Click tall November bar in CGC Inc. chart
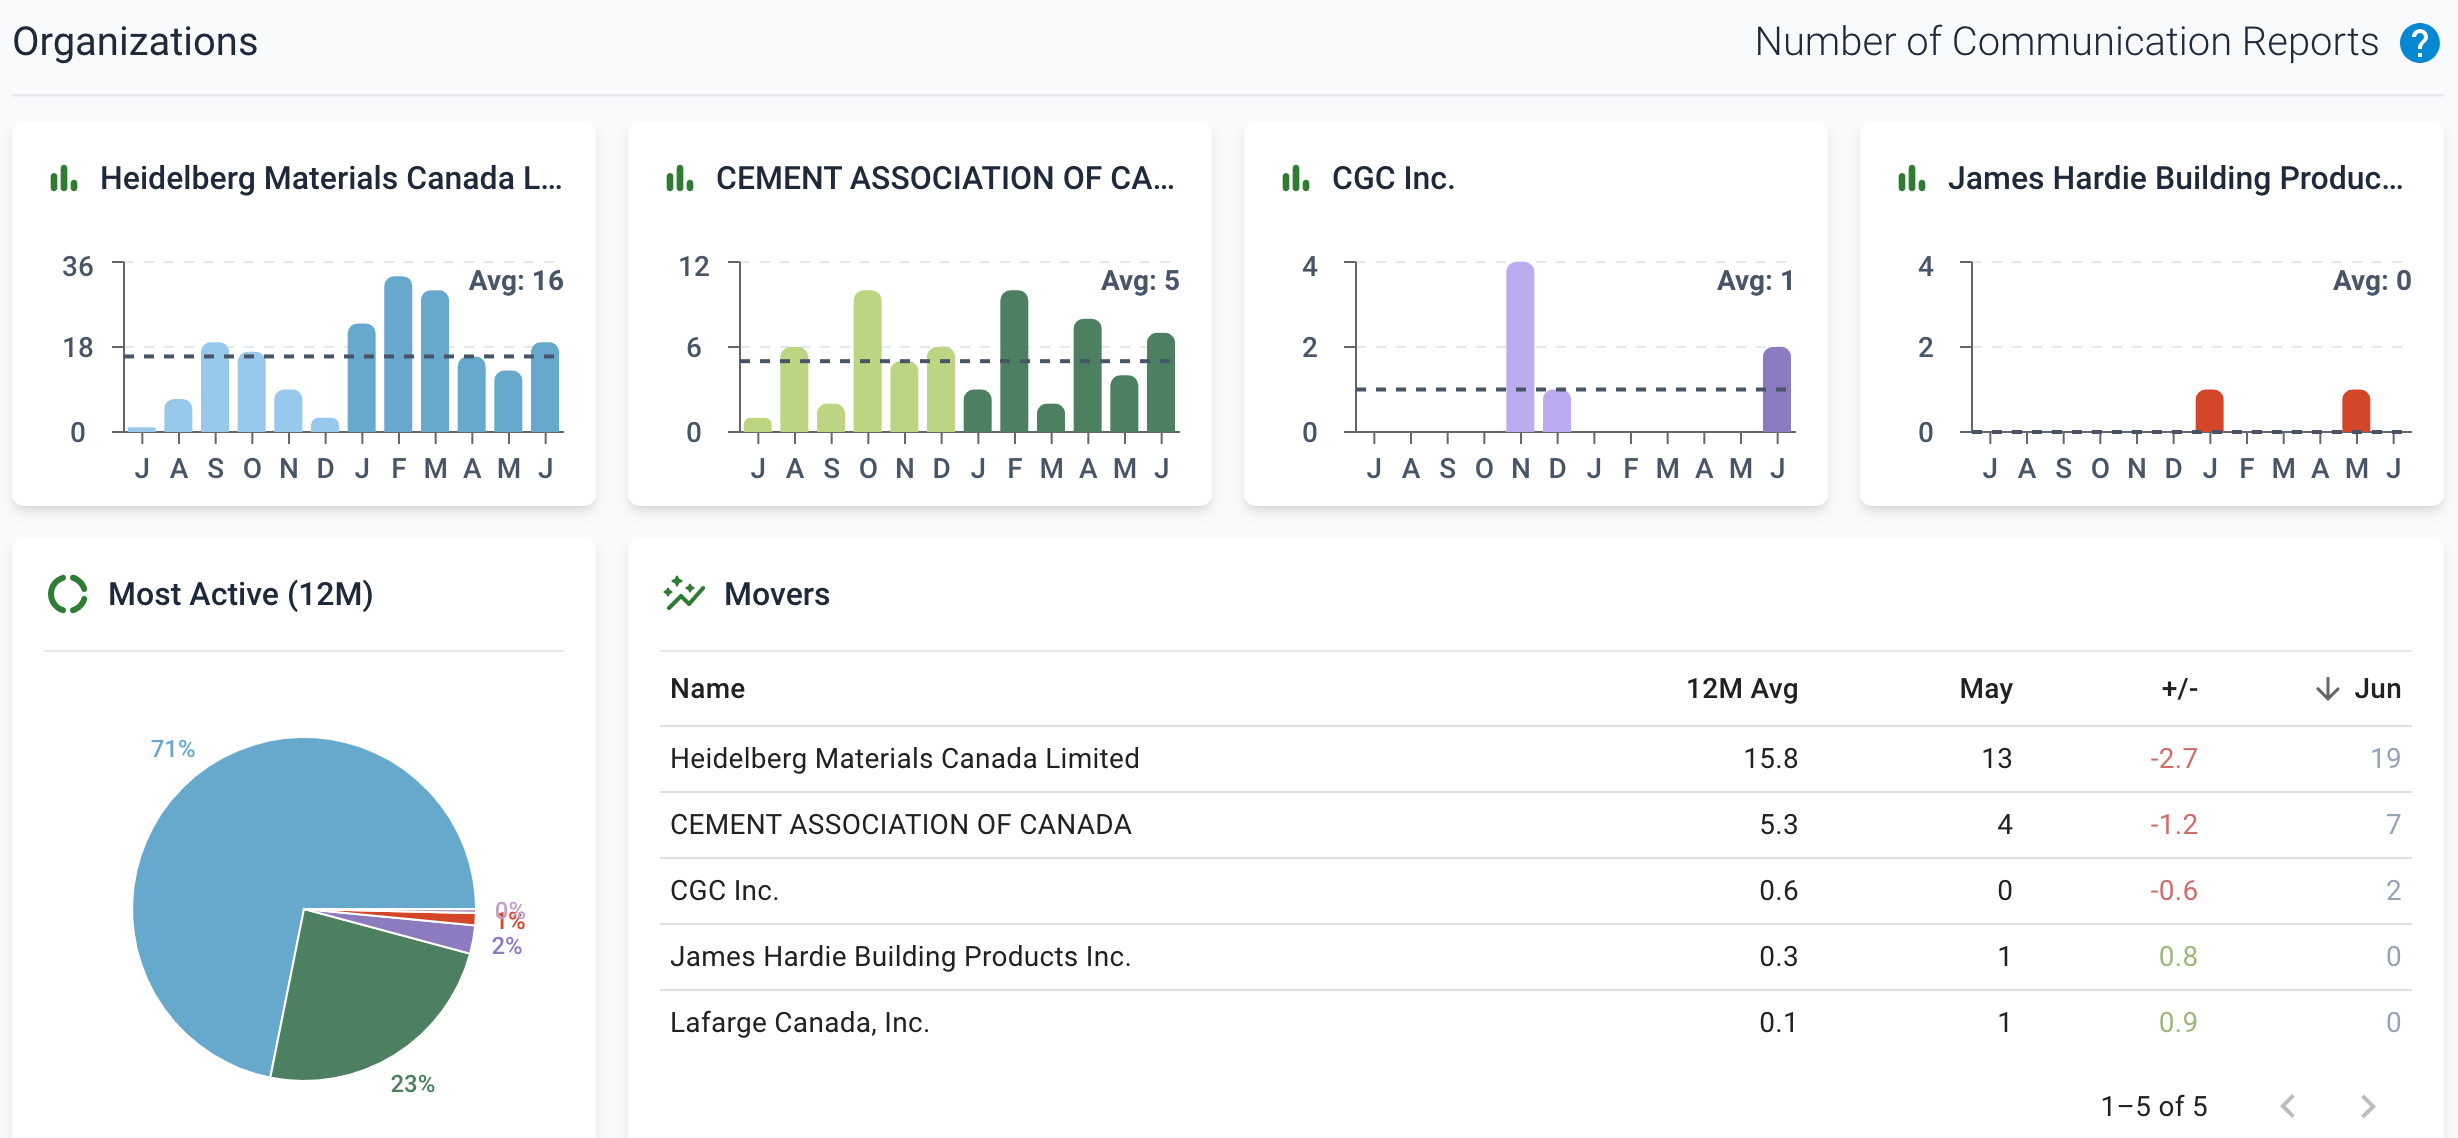 point(1520,347)
